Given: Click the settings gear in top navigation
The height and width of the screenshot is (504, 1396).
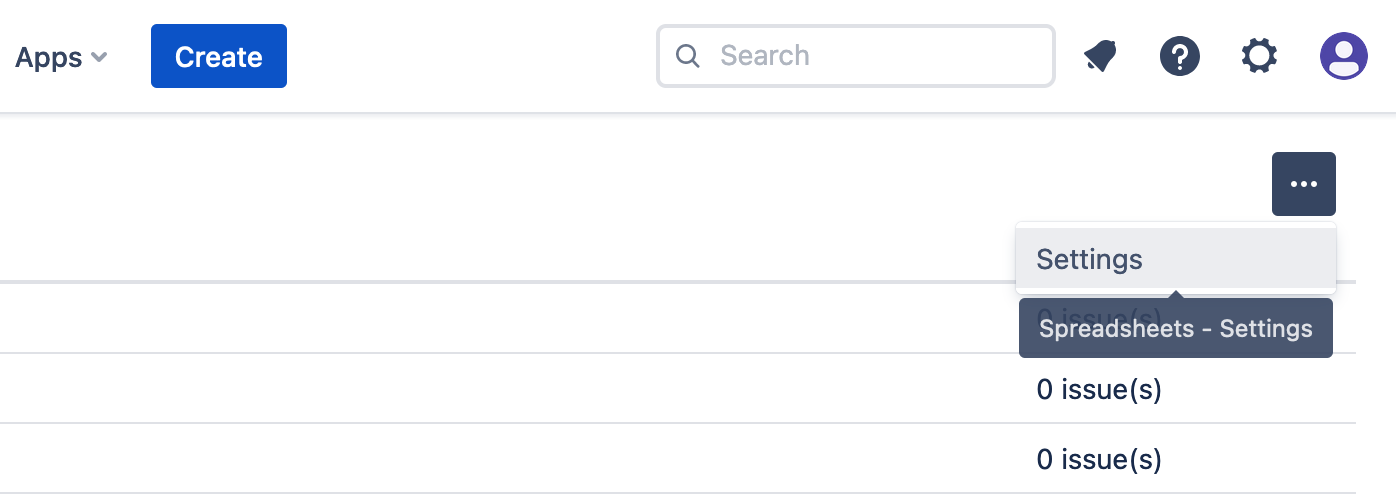Looking at the screenshot, I should (1259, 56).
